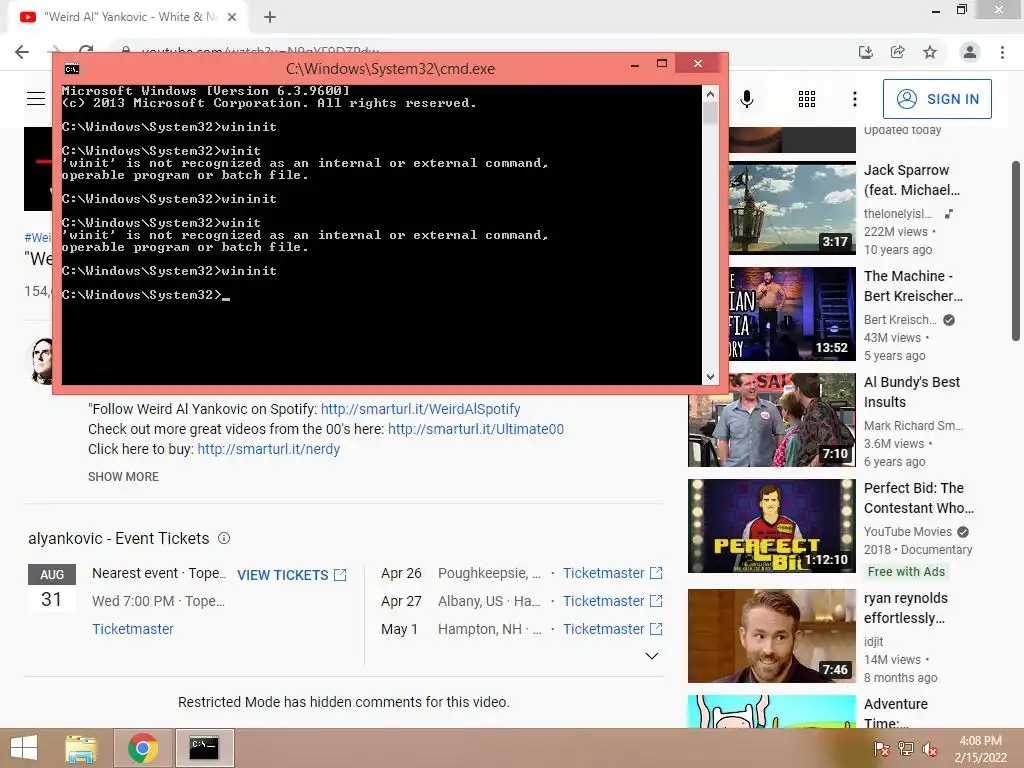The height and width of the screenshot is (768, 1024).
Task: Click YouTube voice search microphone
Action: (747, 99)
